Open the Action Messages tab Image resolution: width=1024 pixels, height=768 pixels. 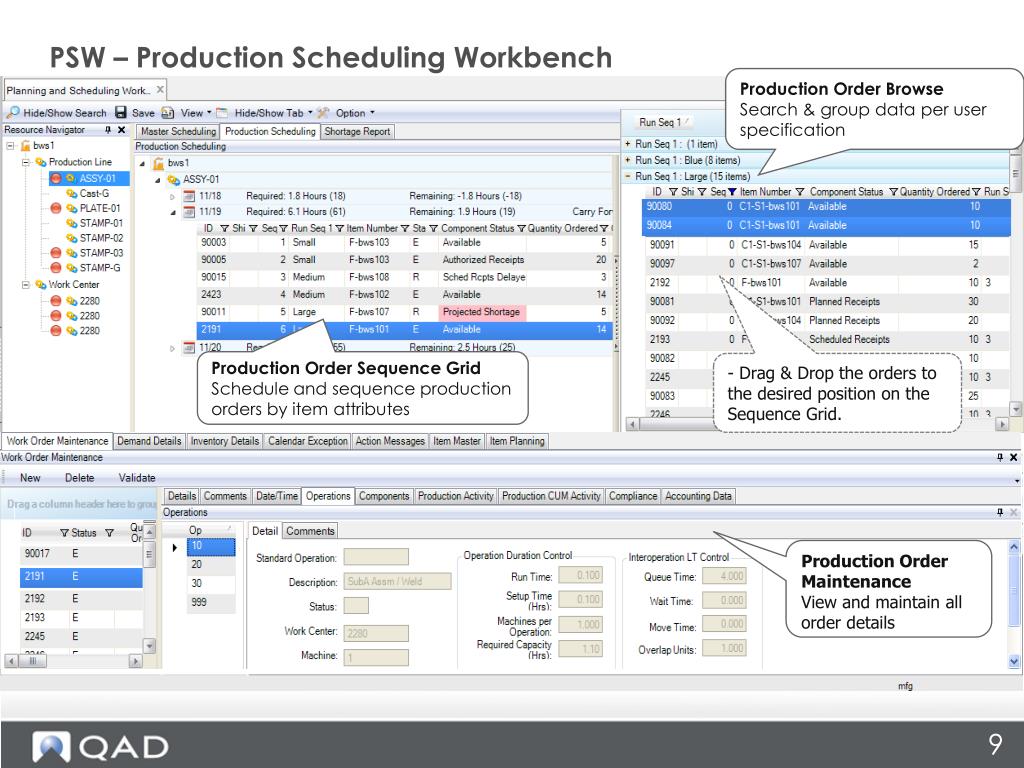[390, 441]
